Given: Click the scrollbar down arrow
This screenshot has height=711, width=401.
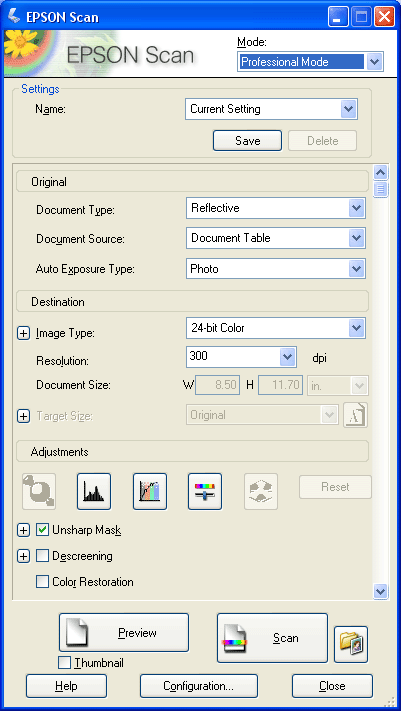Looking at the screenshot, I should pos(380,591).
